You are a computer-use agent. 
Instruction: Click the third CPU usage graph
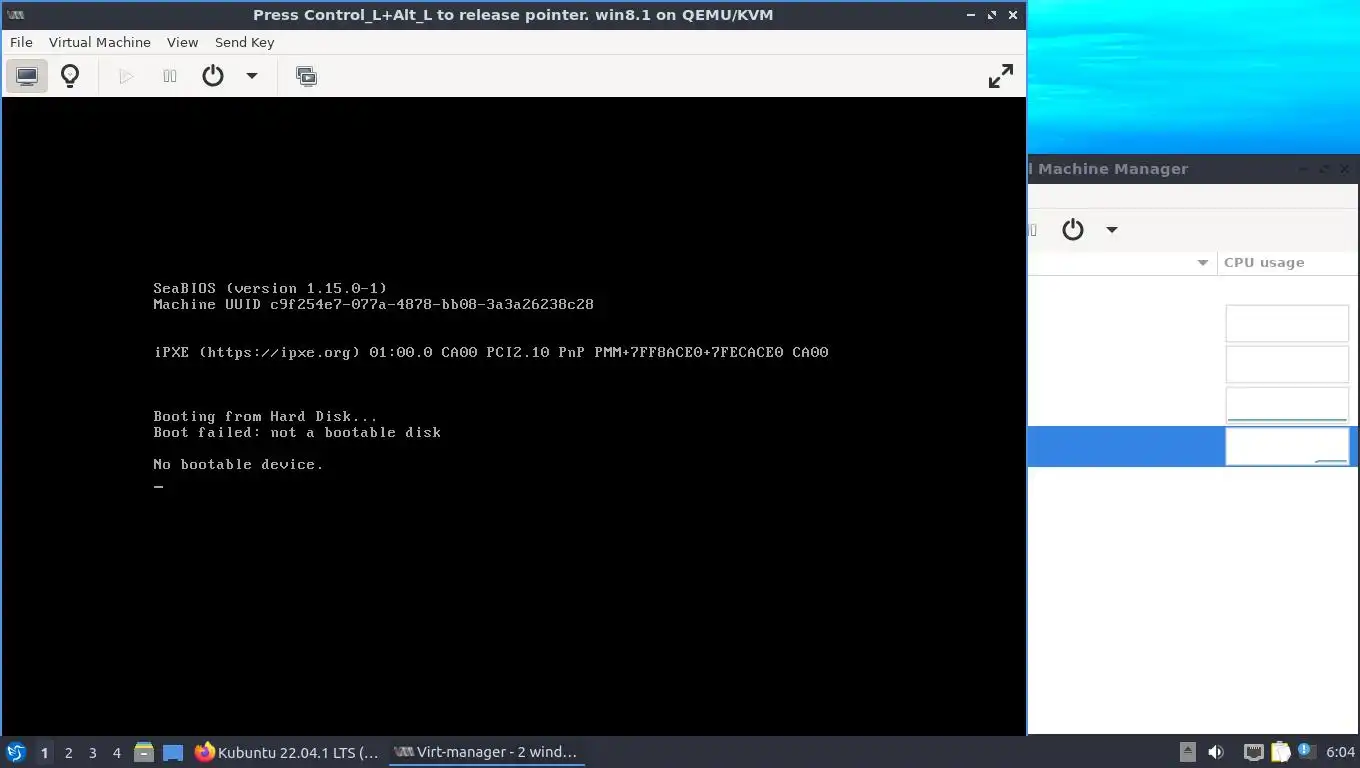point(1287,405)
